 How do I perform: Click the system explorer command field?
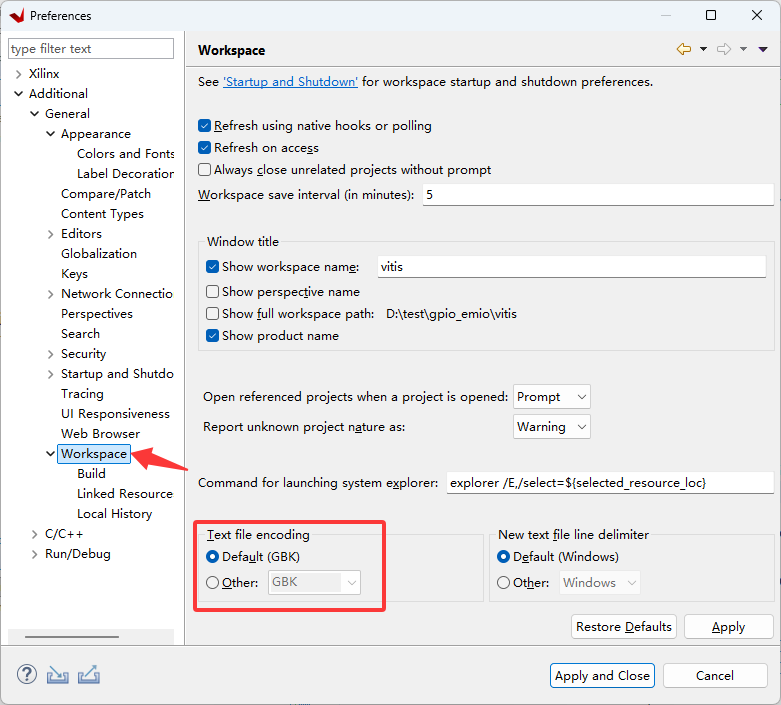[x=610, y=482]
